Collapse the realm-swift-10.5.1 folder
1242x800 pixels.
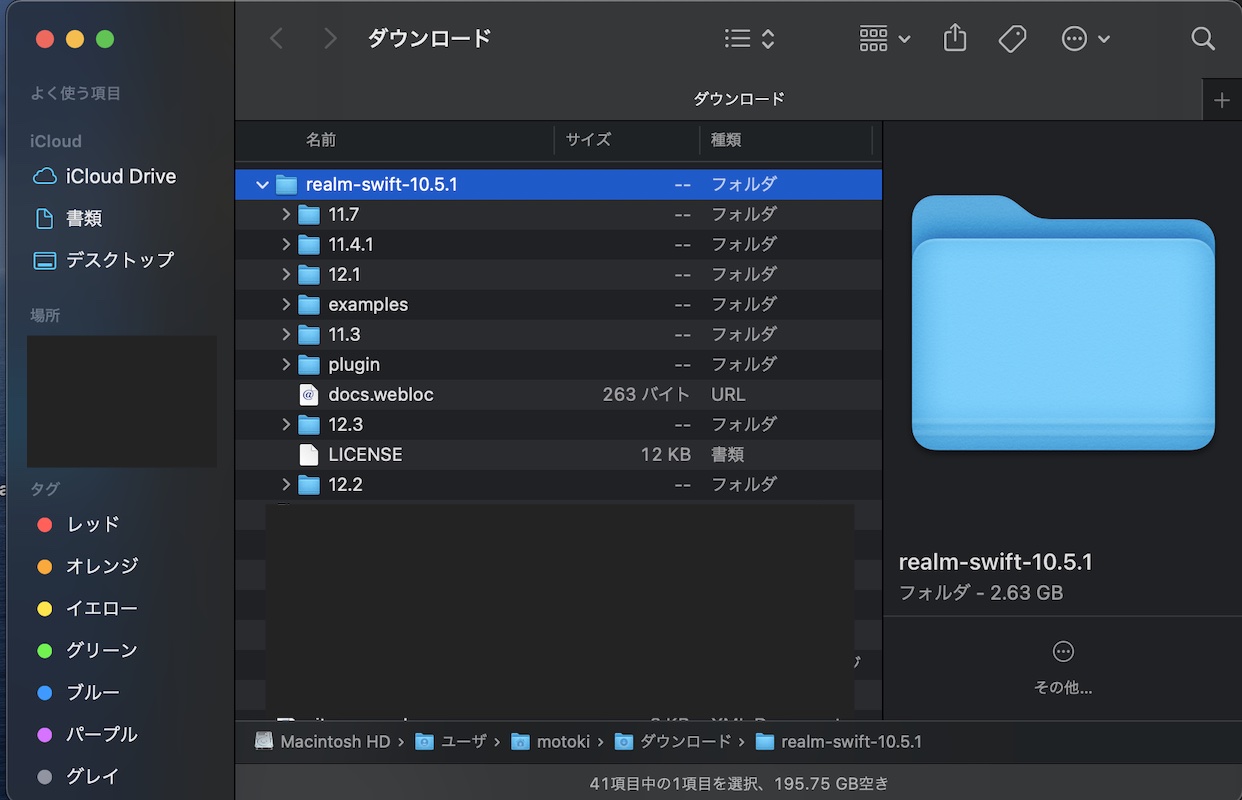pos(262,185)
